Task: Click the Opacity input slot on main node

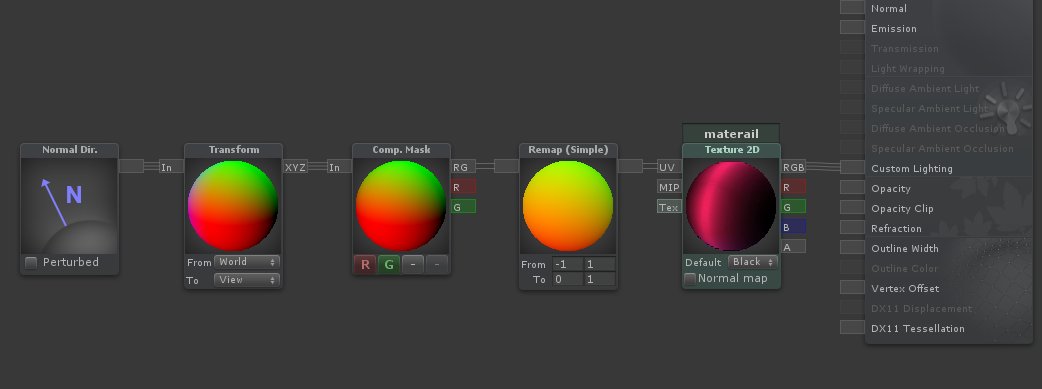Action: pyautogui.click(x=853, y=187)
